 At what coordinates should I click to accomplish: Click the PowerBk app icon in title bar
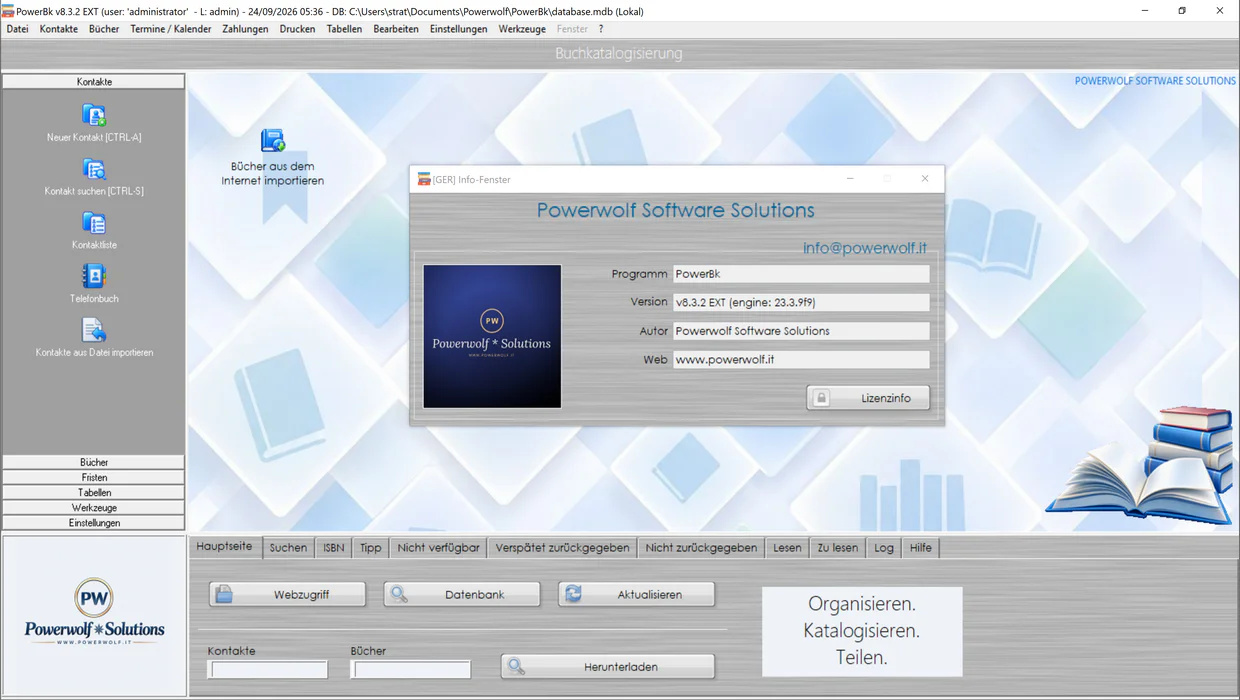pos(8,11)
